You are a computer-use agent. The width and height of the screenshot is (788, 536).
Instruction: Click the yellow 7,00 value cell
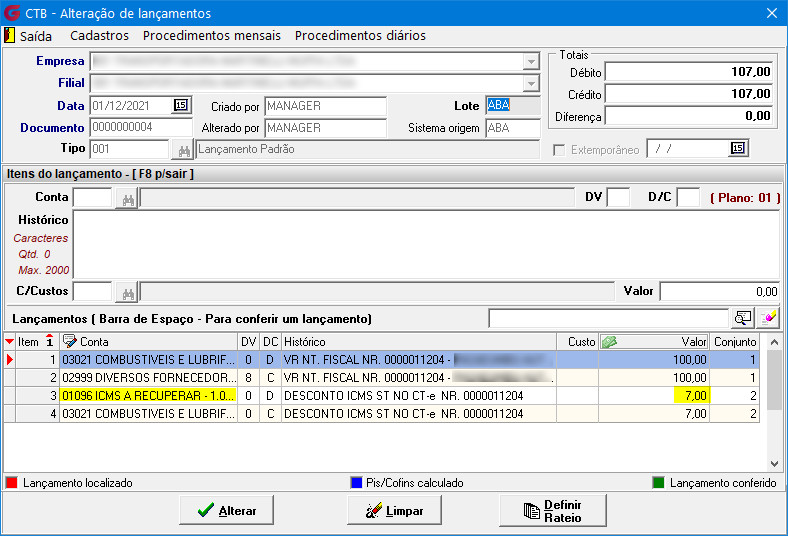click(x=692, y=396)
